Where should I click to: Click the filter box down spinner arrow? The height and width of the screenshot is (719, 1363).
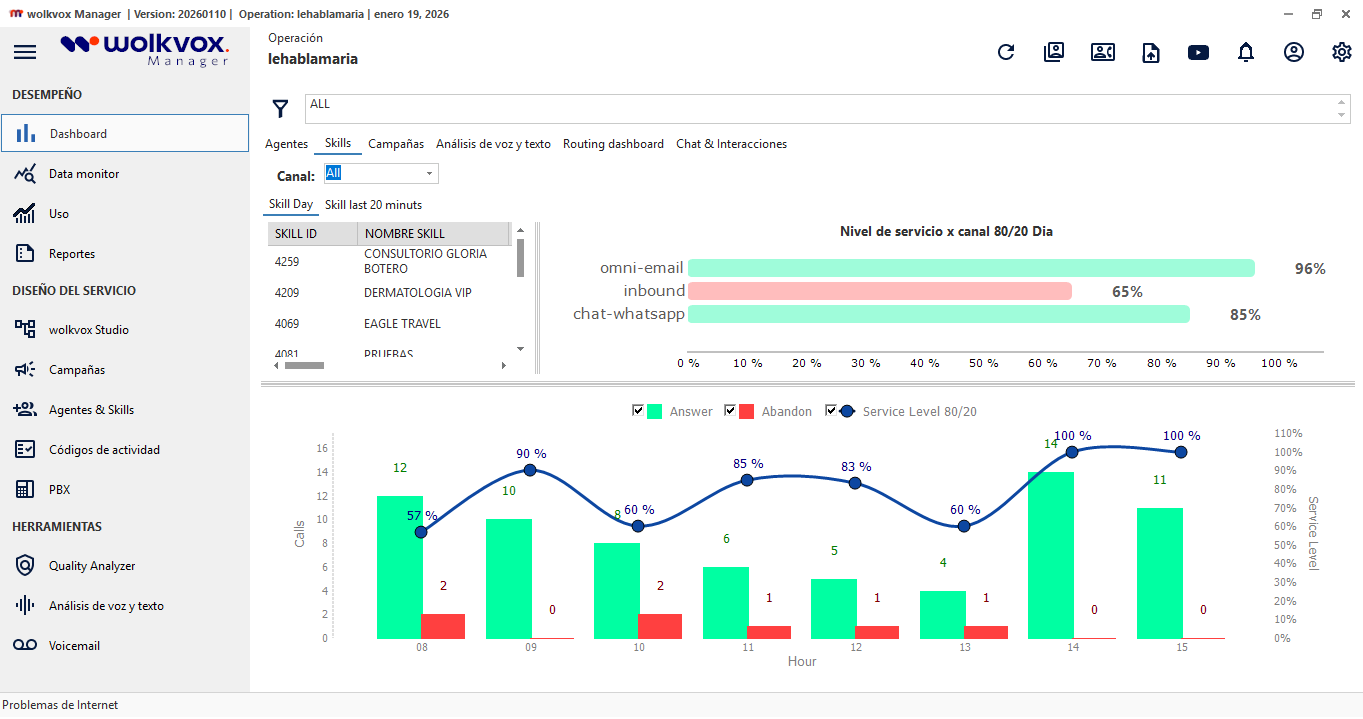1342,116
